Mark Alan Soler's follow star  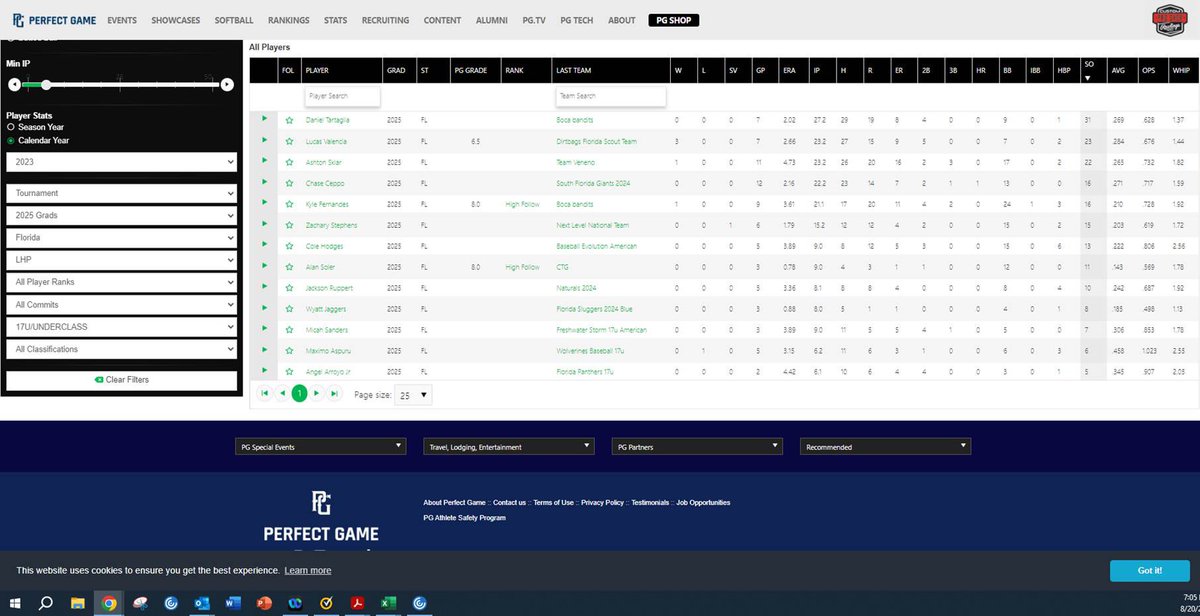(x=289, y=267)
